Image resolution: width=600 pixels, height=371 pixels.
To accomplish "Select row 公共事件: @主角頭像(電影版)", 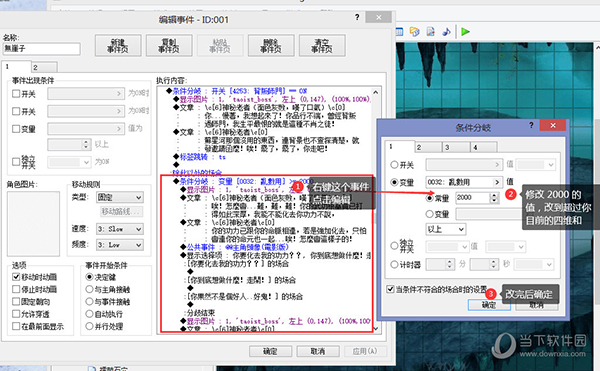I will [234, 247].
